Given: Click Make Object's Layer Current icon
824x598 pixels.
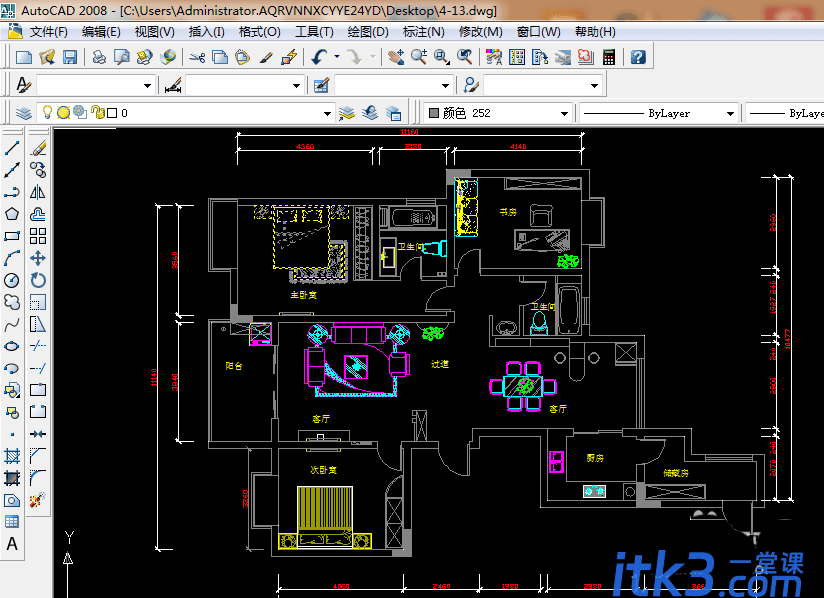Looking at the screenshot, I should coord(346,113).
